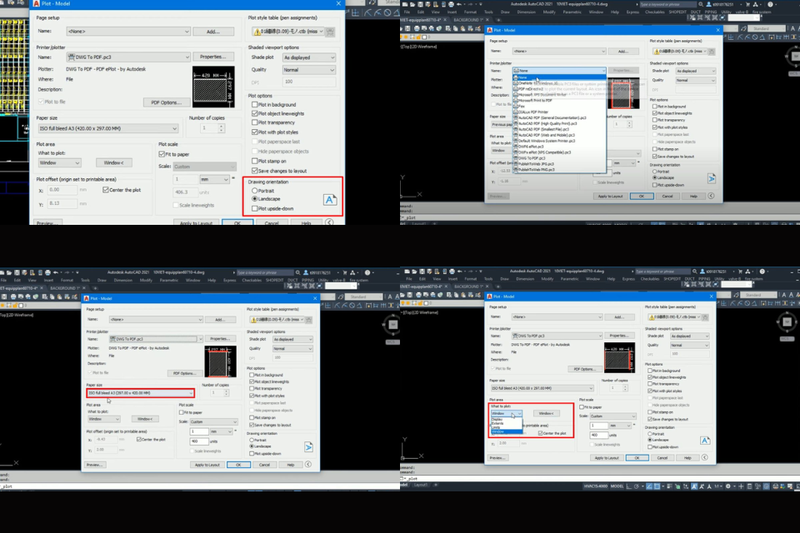The height and width of the screenshot is (533, 800).
Task: Uncheck Plot object lineweights in top-left dialog
Action: 255,113
